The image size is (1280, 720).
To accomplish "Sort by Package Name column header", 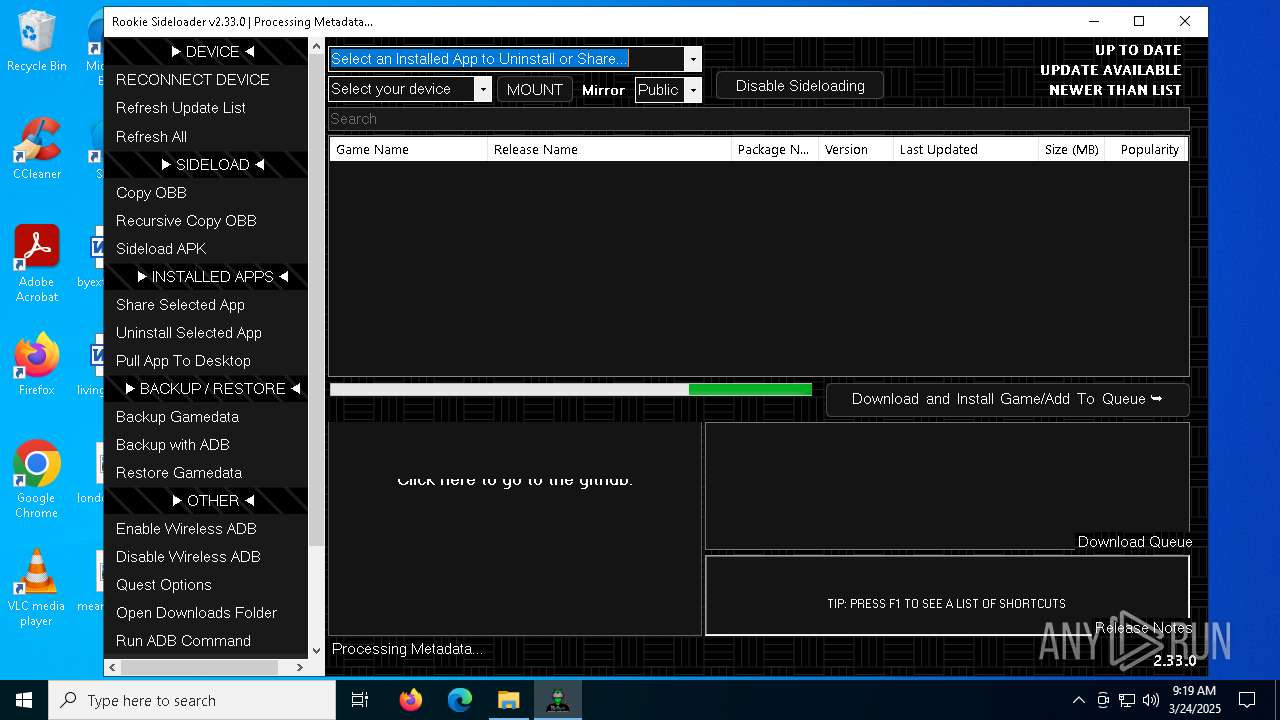I will [x=775, y=149].
